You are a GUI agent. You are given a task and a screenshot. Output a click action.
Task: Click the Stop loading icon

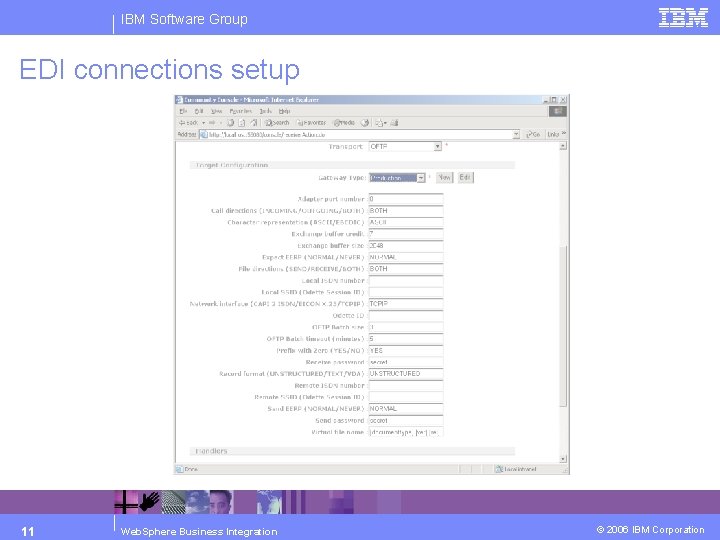pos(231,123)
